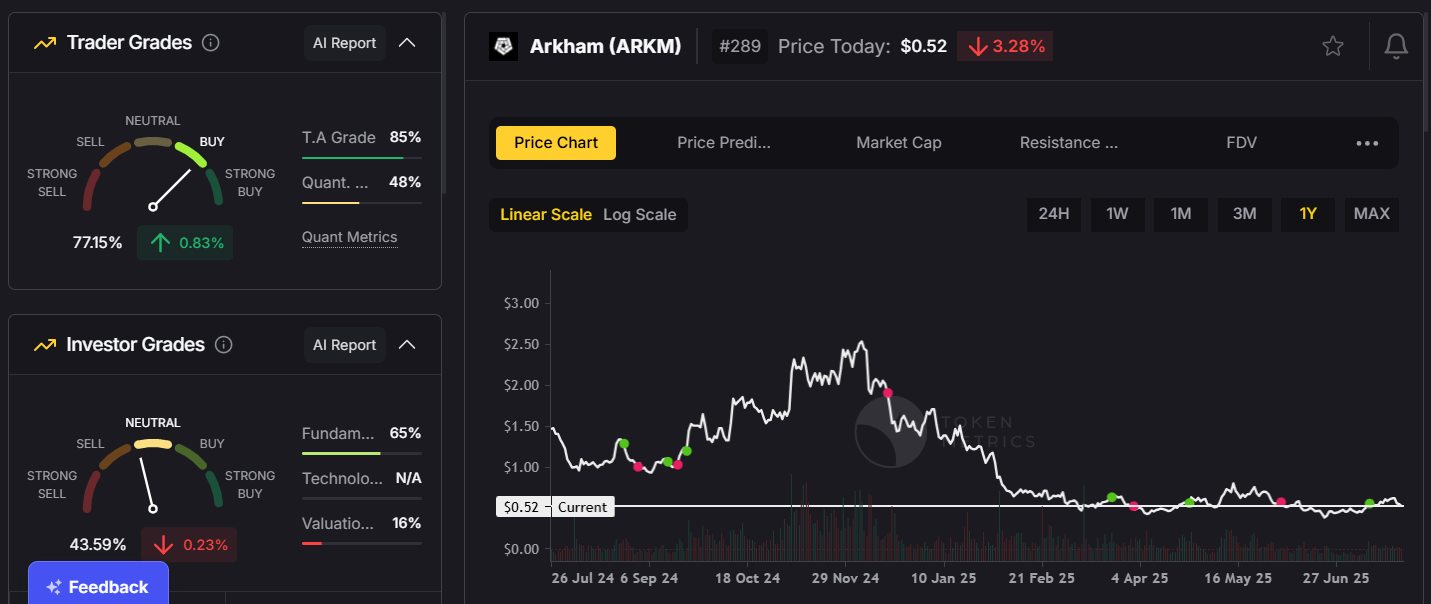Select the MAX time range
The width and height of the screenshot is (1431, 604).
[x=1371, y=214]
